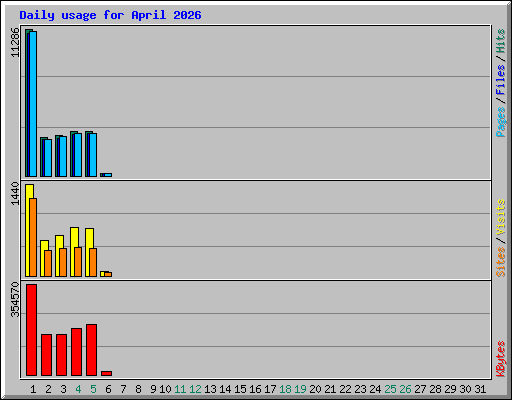Viewport: 512px width, 400px height.
Task: Click green day label 26
Action: point(405,389)
